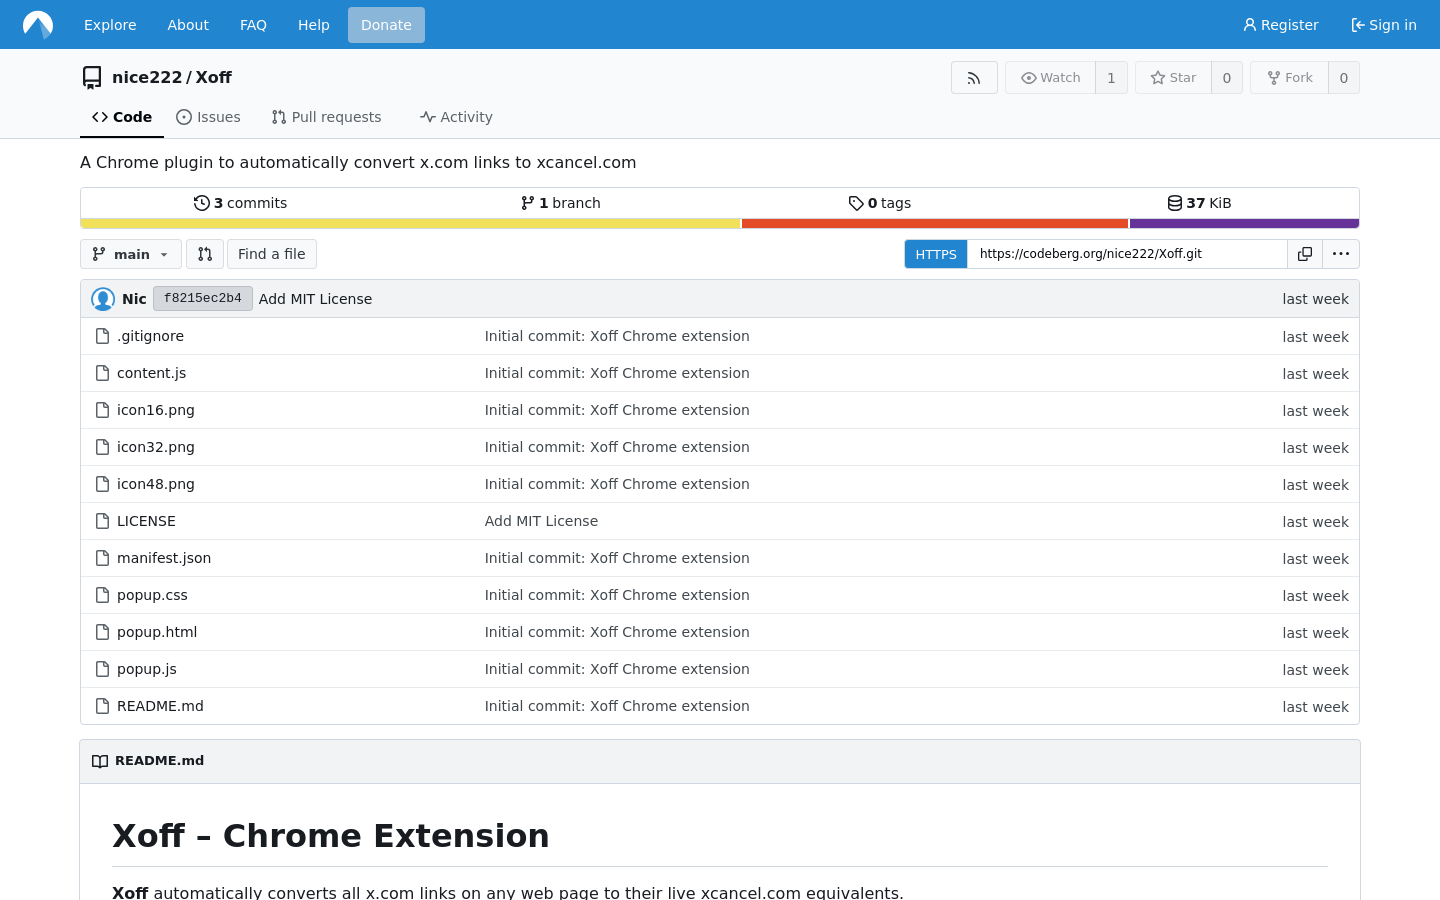Open the Xoff repository title link
This screenshot has width=1440, height=900.
[x=214, y=77]
